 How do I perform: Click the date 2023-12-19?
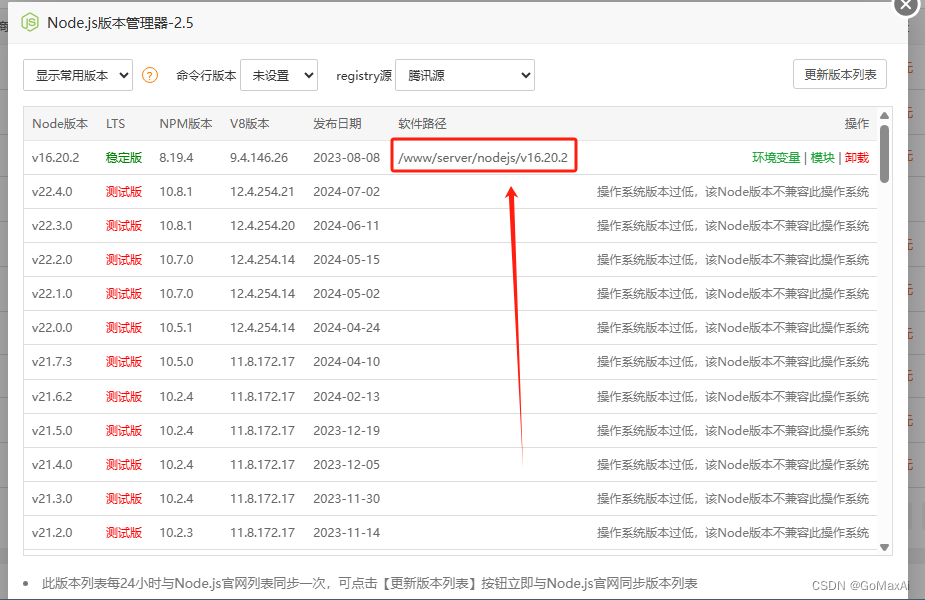(x=347, y=431)
